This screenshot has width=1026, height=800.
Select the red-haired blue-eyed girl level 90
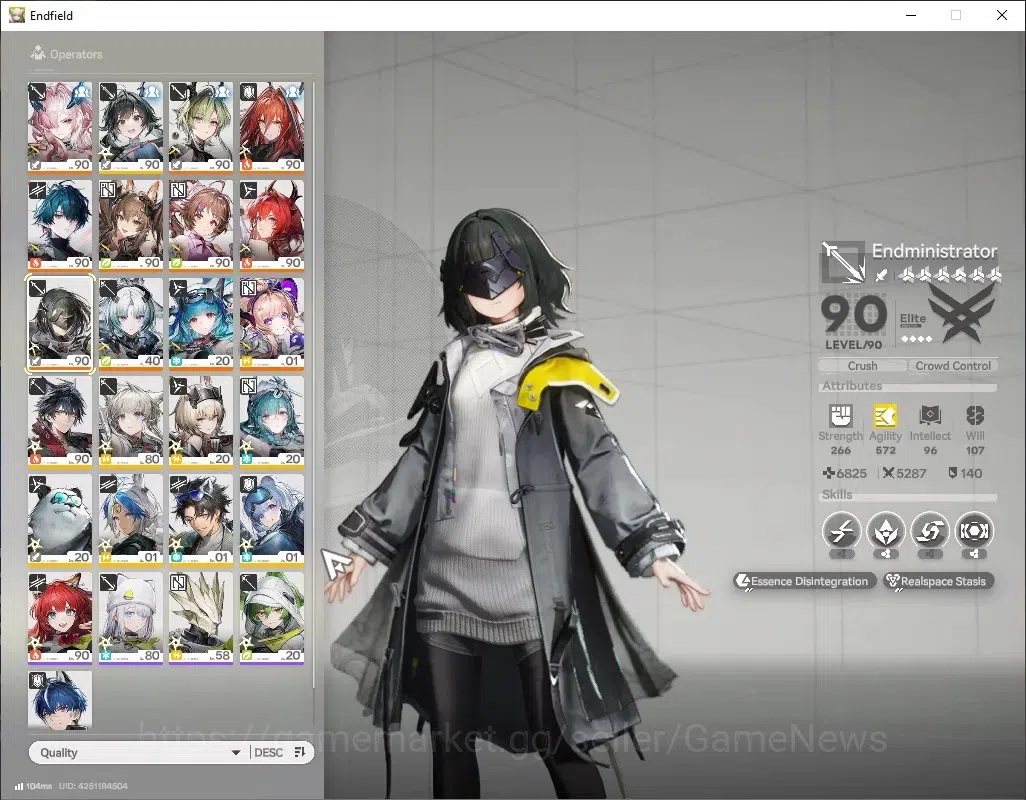click(60, 618)
